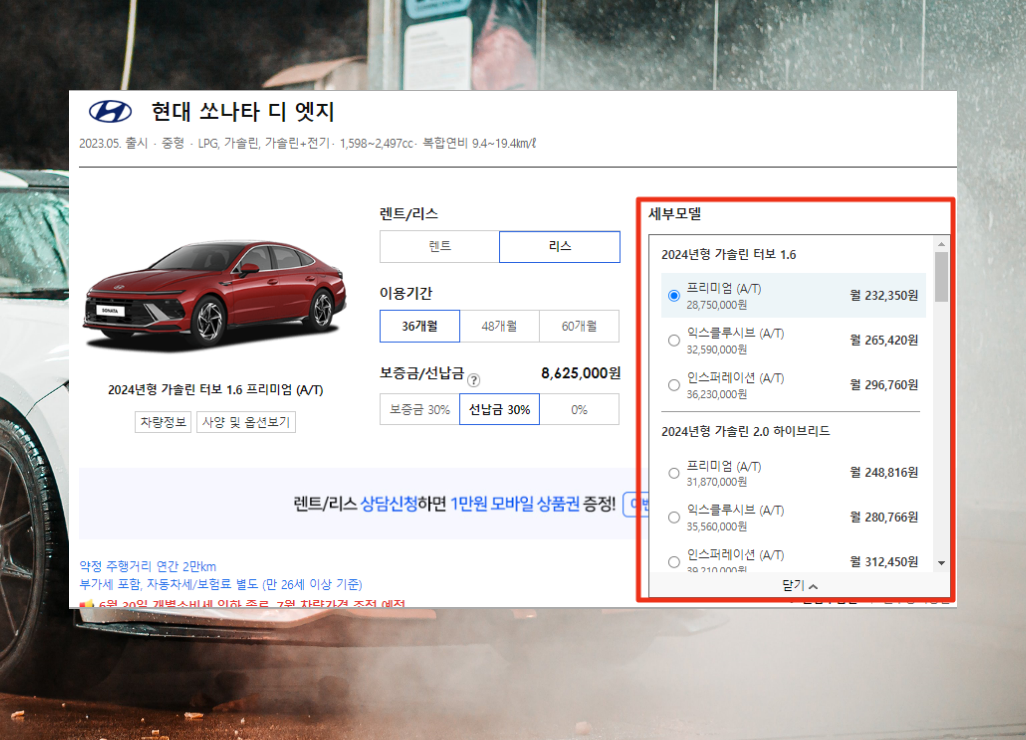Click the model list scroll-down arrow
The image size is (1026, 740).
[941, 563]
